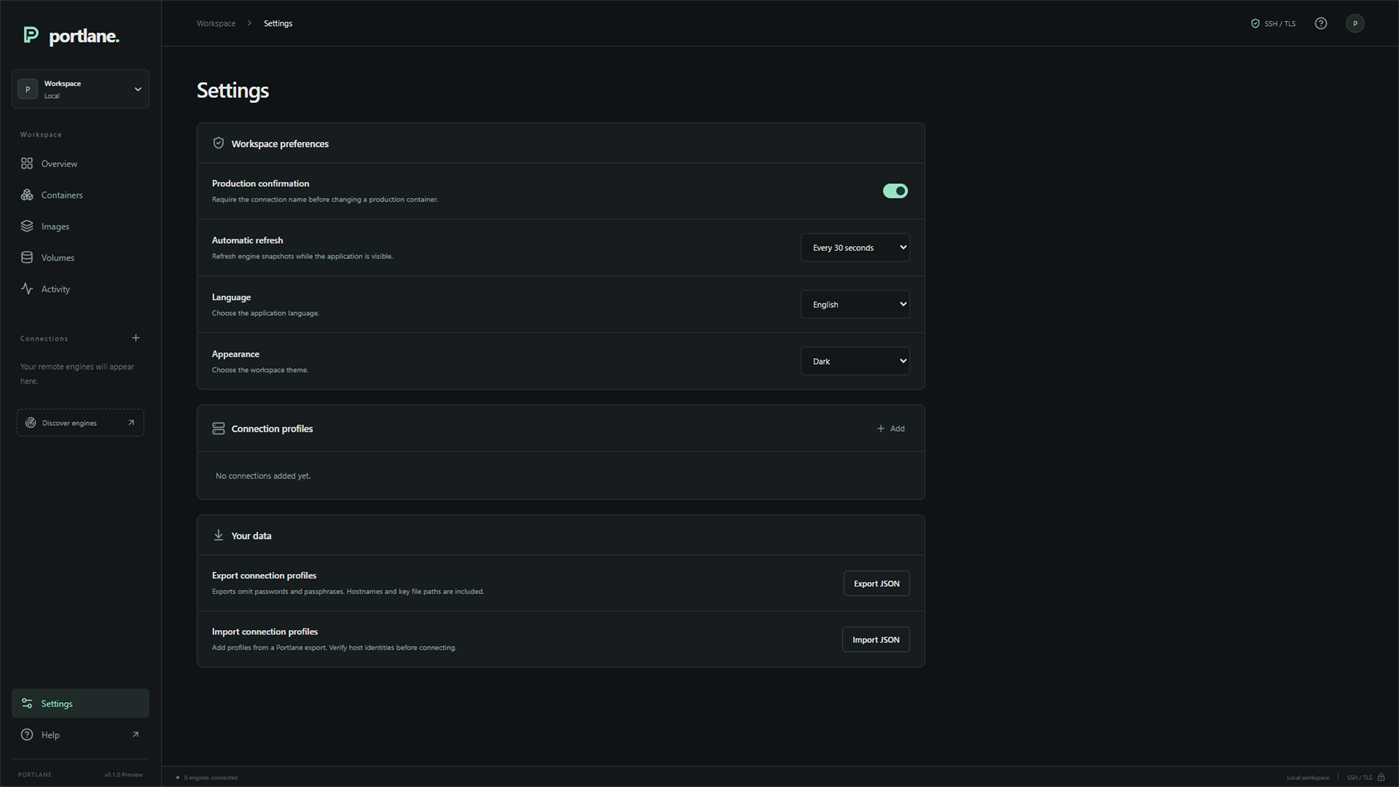
Task: Expand the Workspace switcher chevron
Action: coord(138,89)
